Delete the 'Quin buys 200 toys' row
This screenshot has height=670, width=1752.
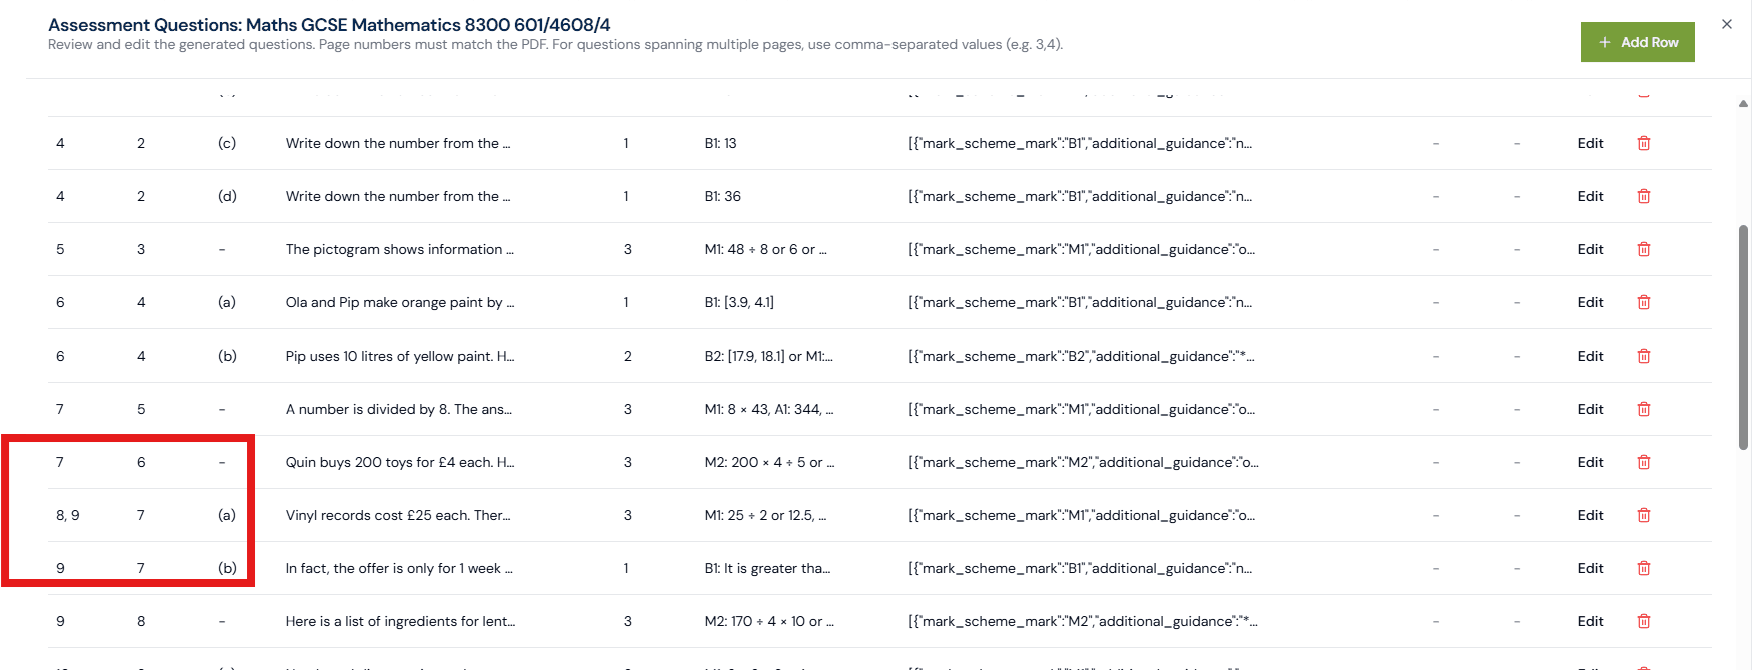coord(1643,462)
